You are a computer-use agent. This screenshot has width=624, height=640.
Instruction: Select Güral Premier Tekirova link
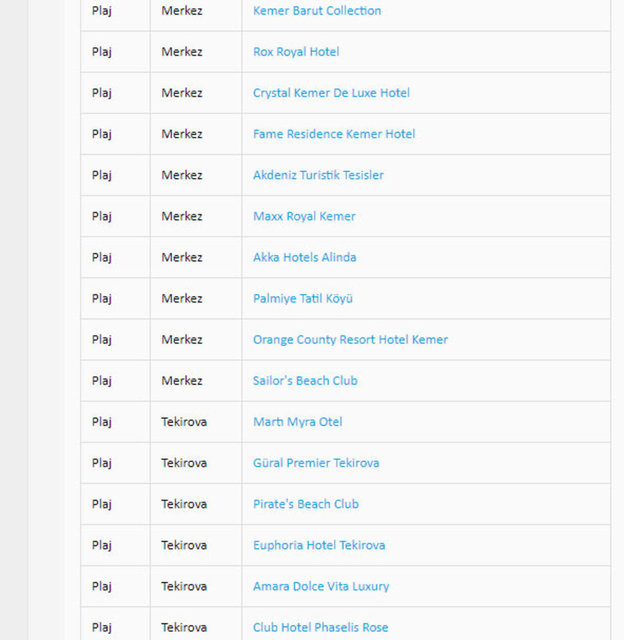(x=316, y=463)
